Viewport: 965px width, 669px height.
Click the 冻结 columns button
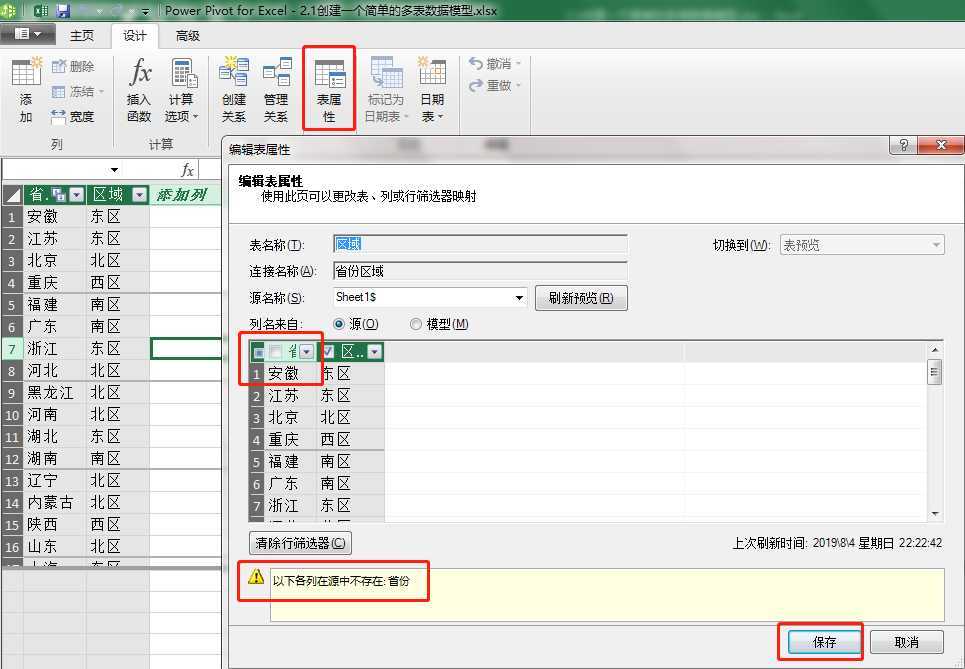tap(78, 92)
